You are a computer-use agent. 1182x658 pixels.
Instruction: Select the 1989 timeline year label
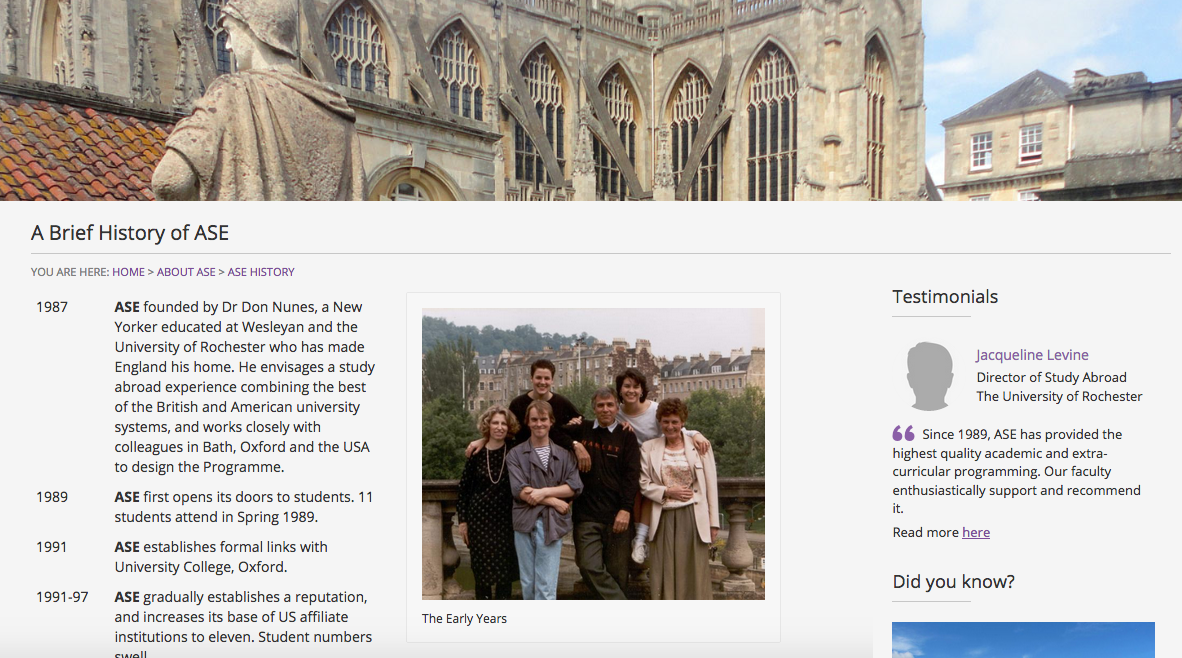coord(52,497)
